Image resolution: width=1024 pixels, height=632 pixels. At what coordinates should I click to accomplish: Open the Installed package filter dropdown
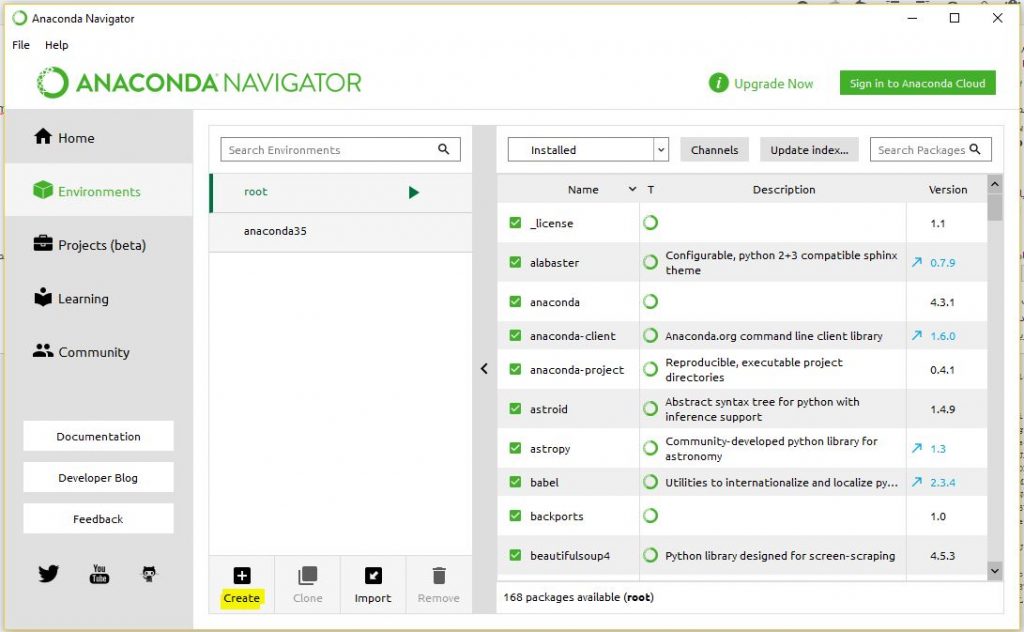tap(587, 150)
